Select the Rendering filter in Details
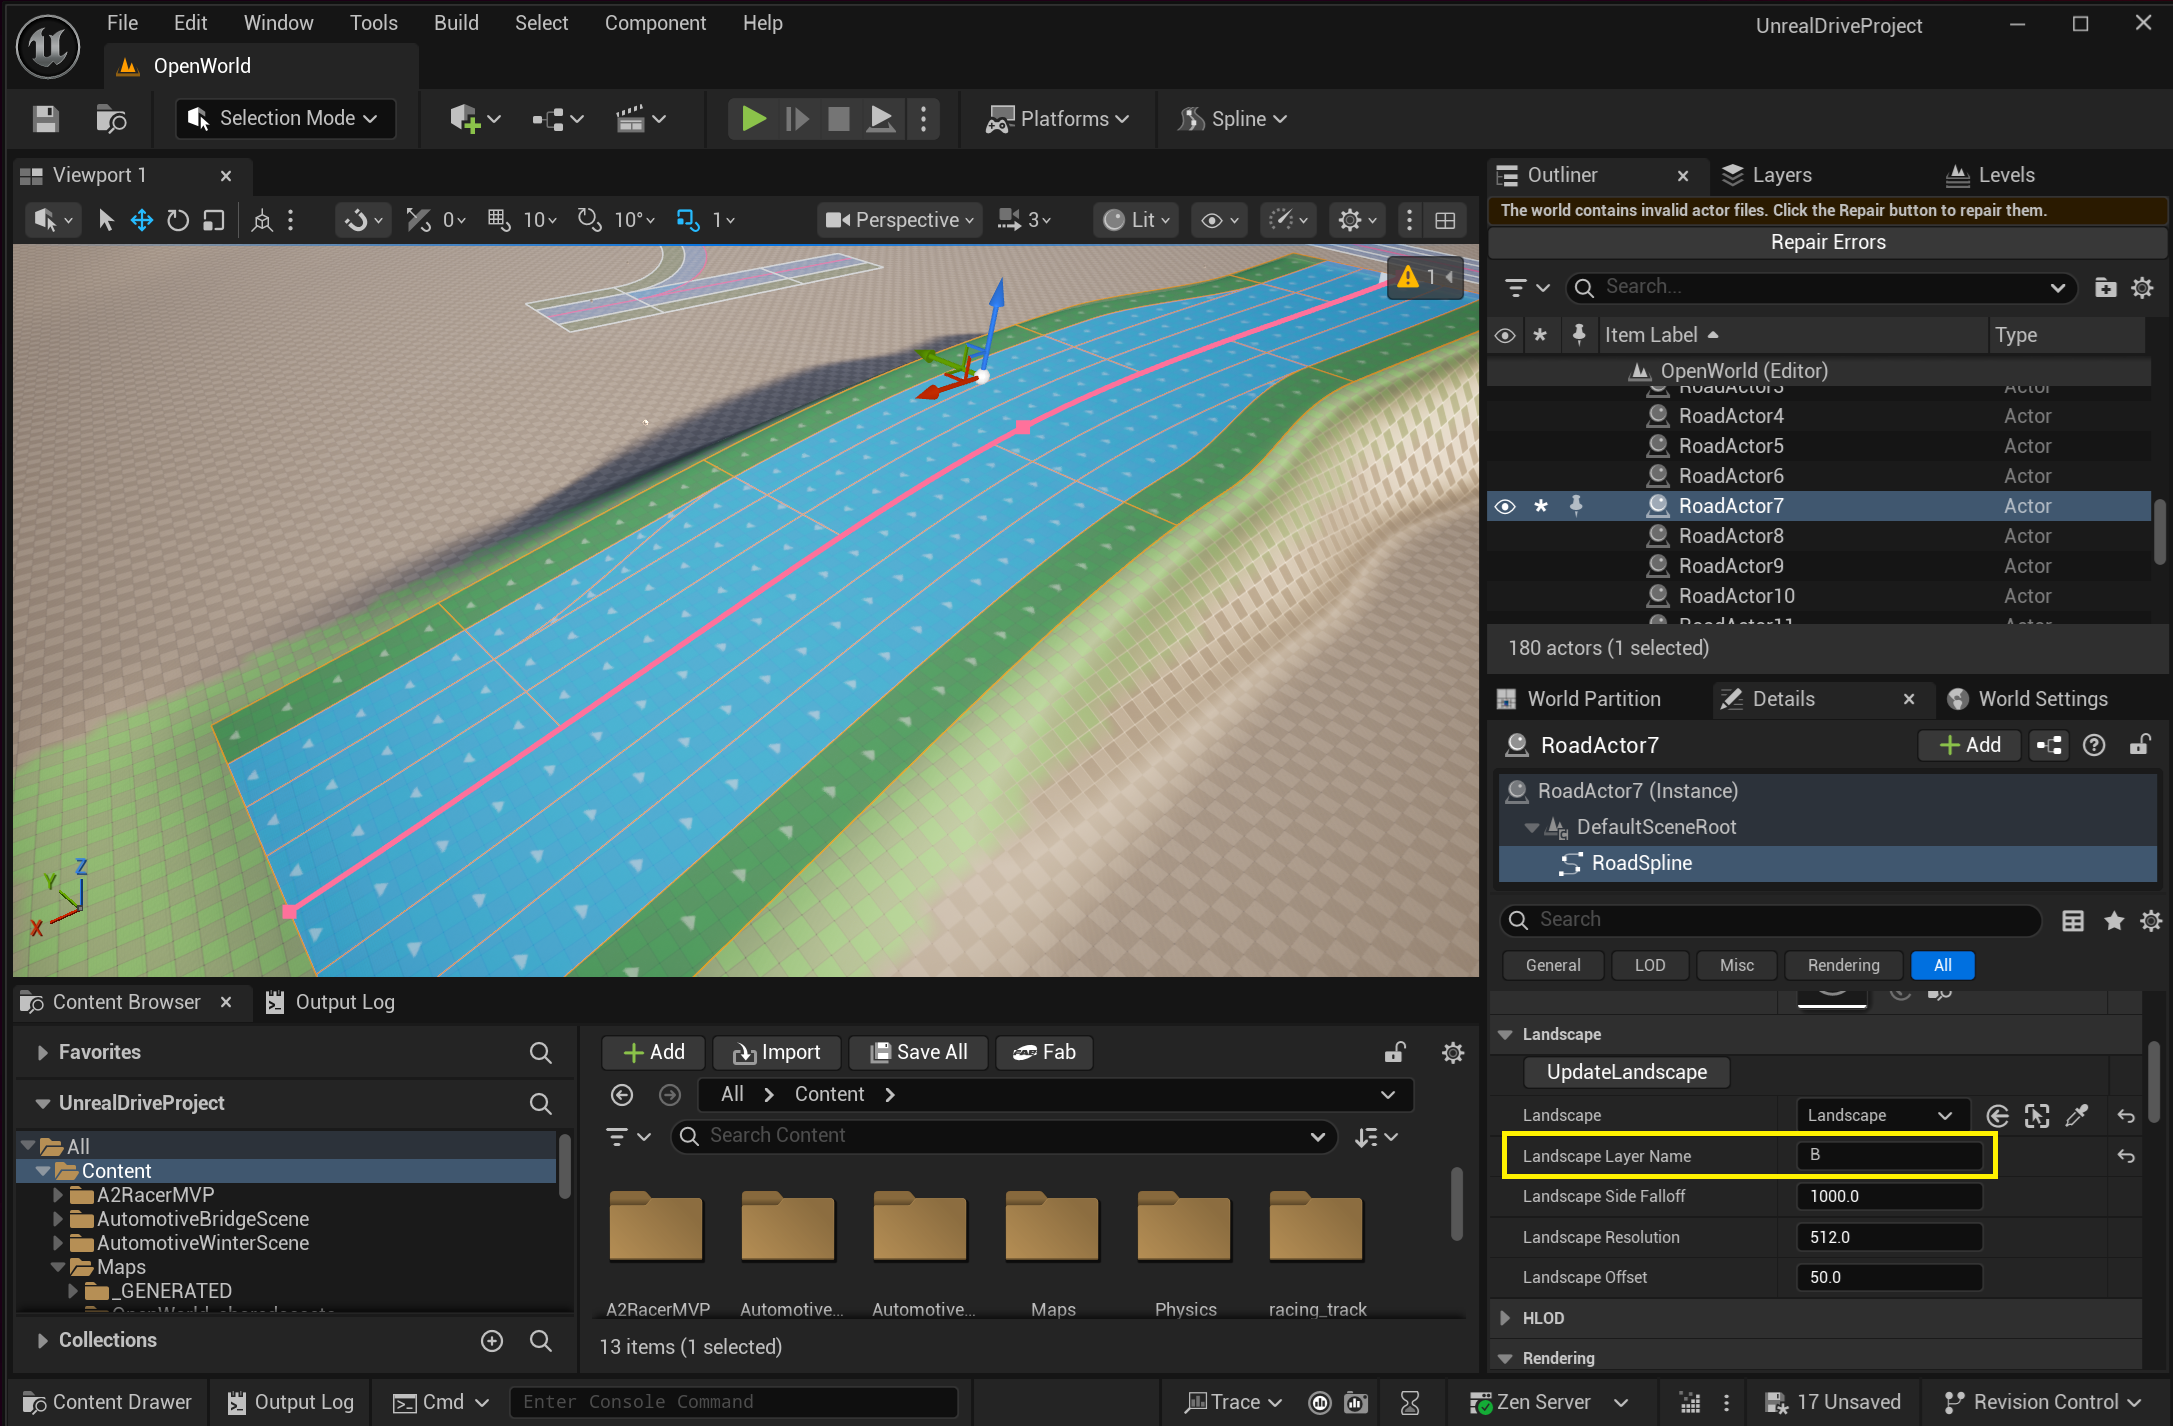The image size is (2173, 1426). [x=1843, y=965]
